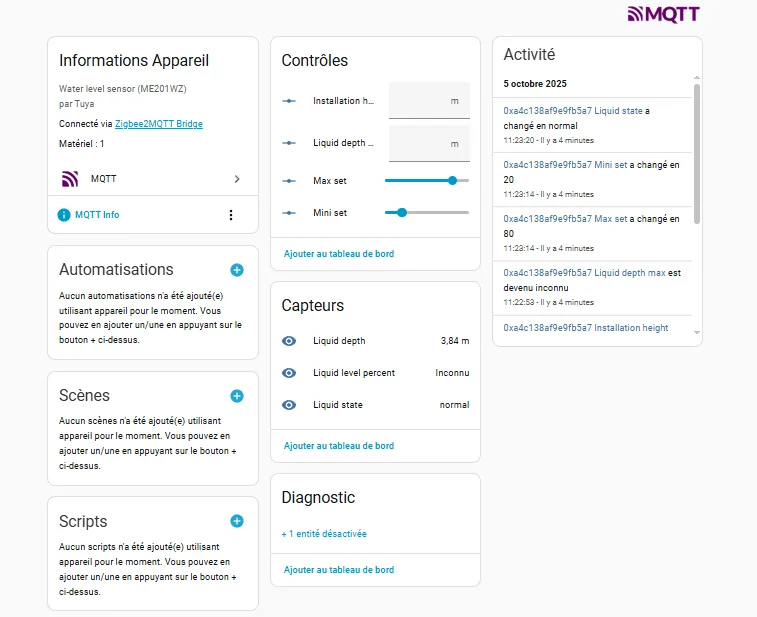This screenshot has width=757, height=617.
Task: Click the Installation height entity icon
Action: (x=289, y=101)
